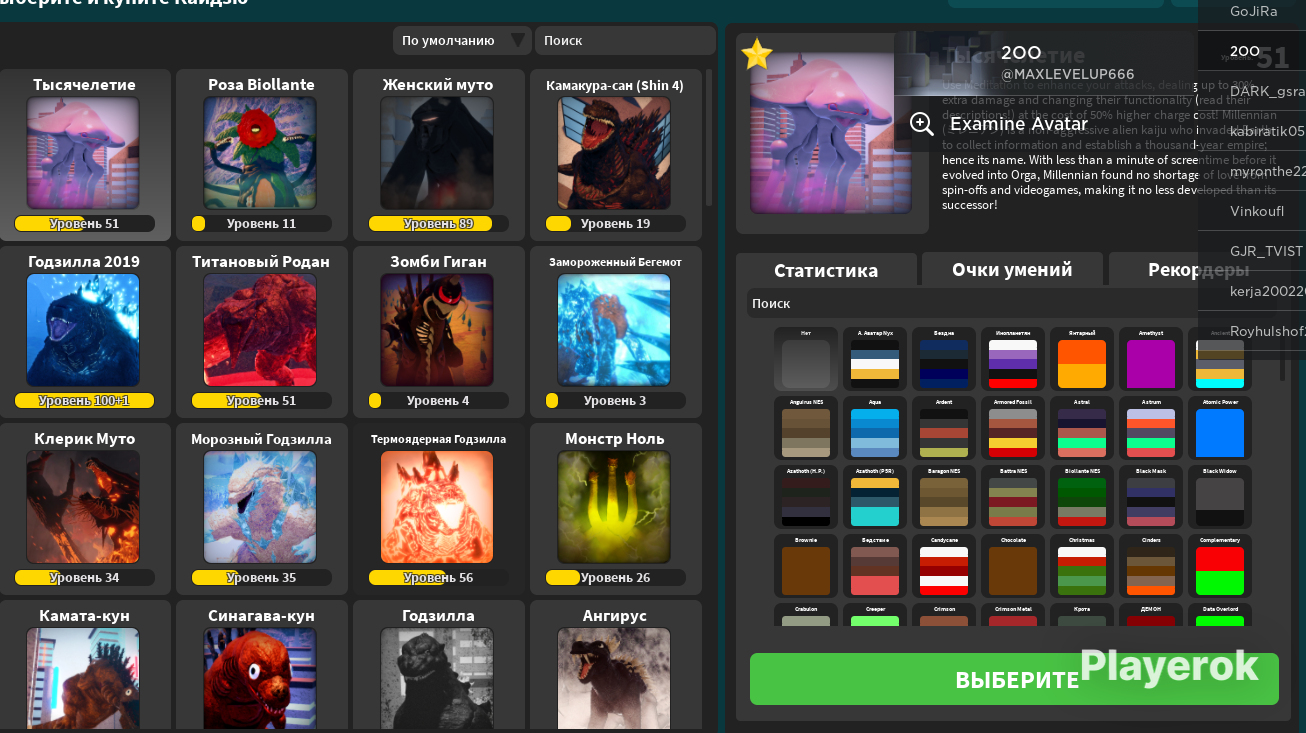Pick the classic Годзилла kaiju card
Screen dimensions: 1306x733
[438, 666]
